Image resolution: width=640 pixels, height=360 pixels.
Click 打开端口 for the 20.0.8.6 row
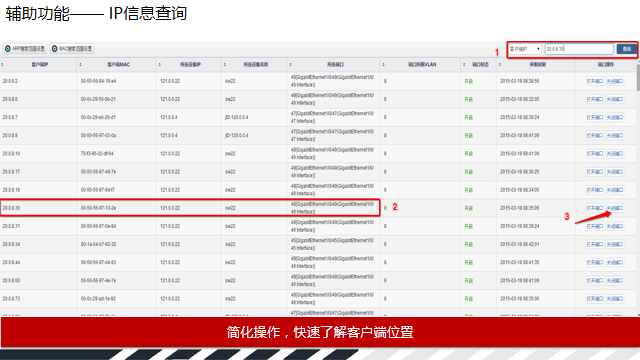pyautogui.click(x=594, y=99)
